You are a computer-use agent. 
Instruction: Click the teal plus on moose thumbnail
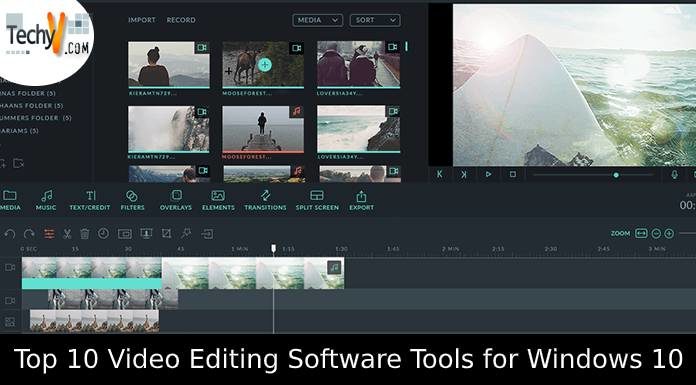pos(265,65)
